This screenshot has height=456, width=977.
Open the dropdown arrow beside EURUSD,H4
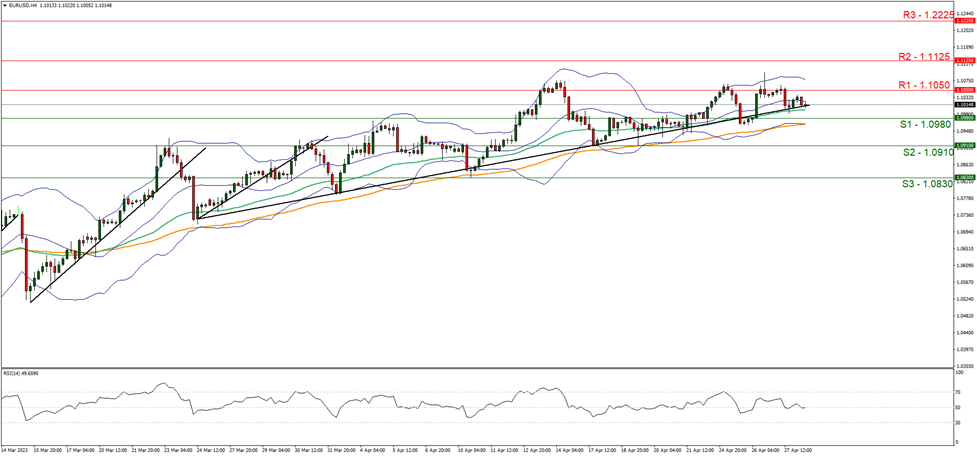pyautogui.click(x=5, y=6)
